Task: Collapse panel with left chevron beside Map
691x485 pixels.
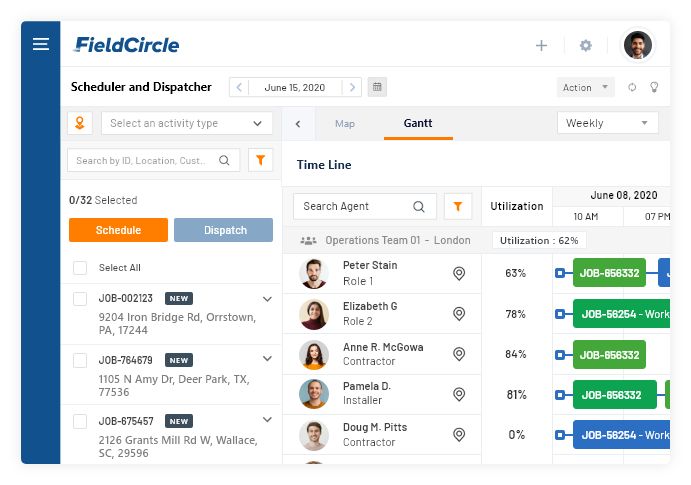Action: (x=298, y=124)
